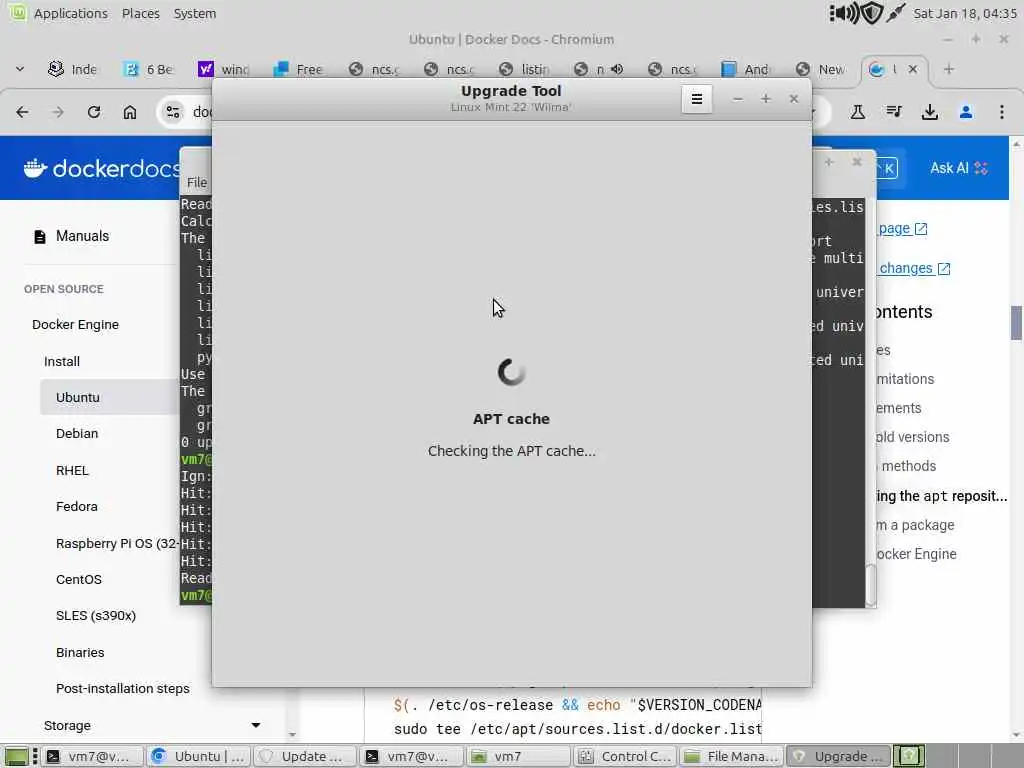Switch to the Yahoo 'wind' browser tab
This screenshot has height=768, width=1024.
(224, 69)
